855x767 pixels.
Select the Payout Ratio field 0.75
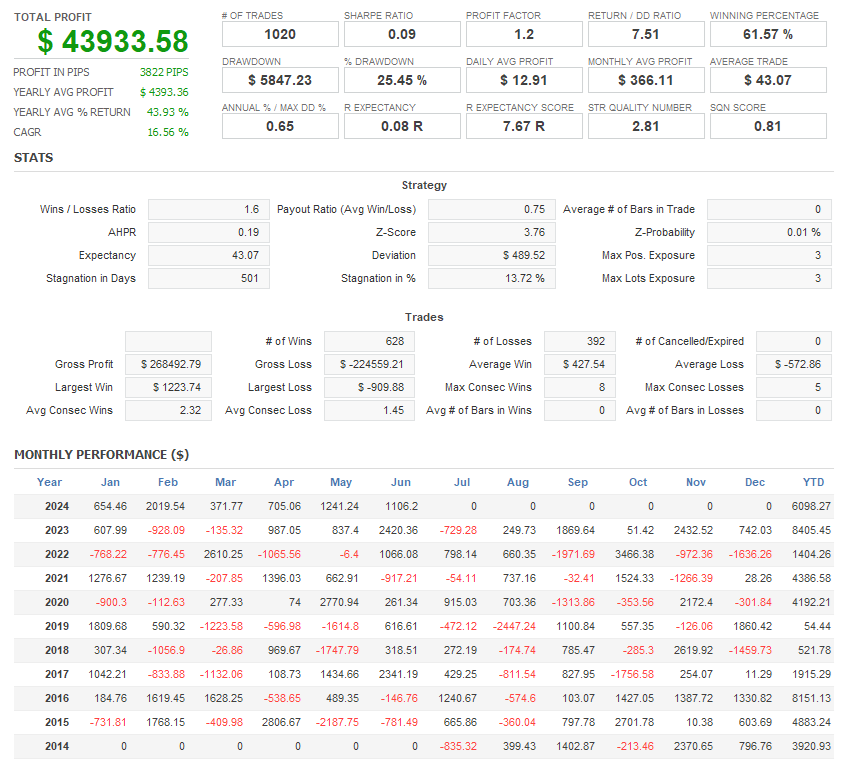pos(492,209)
